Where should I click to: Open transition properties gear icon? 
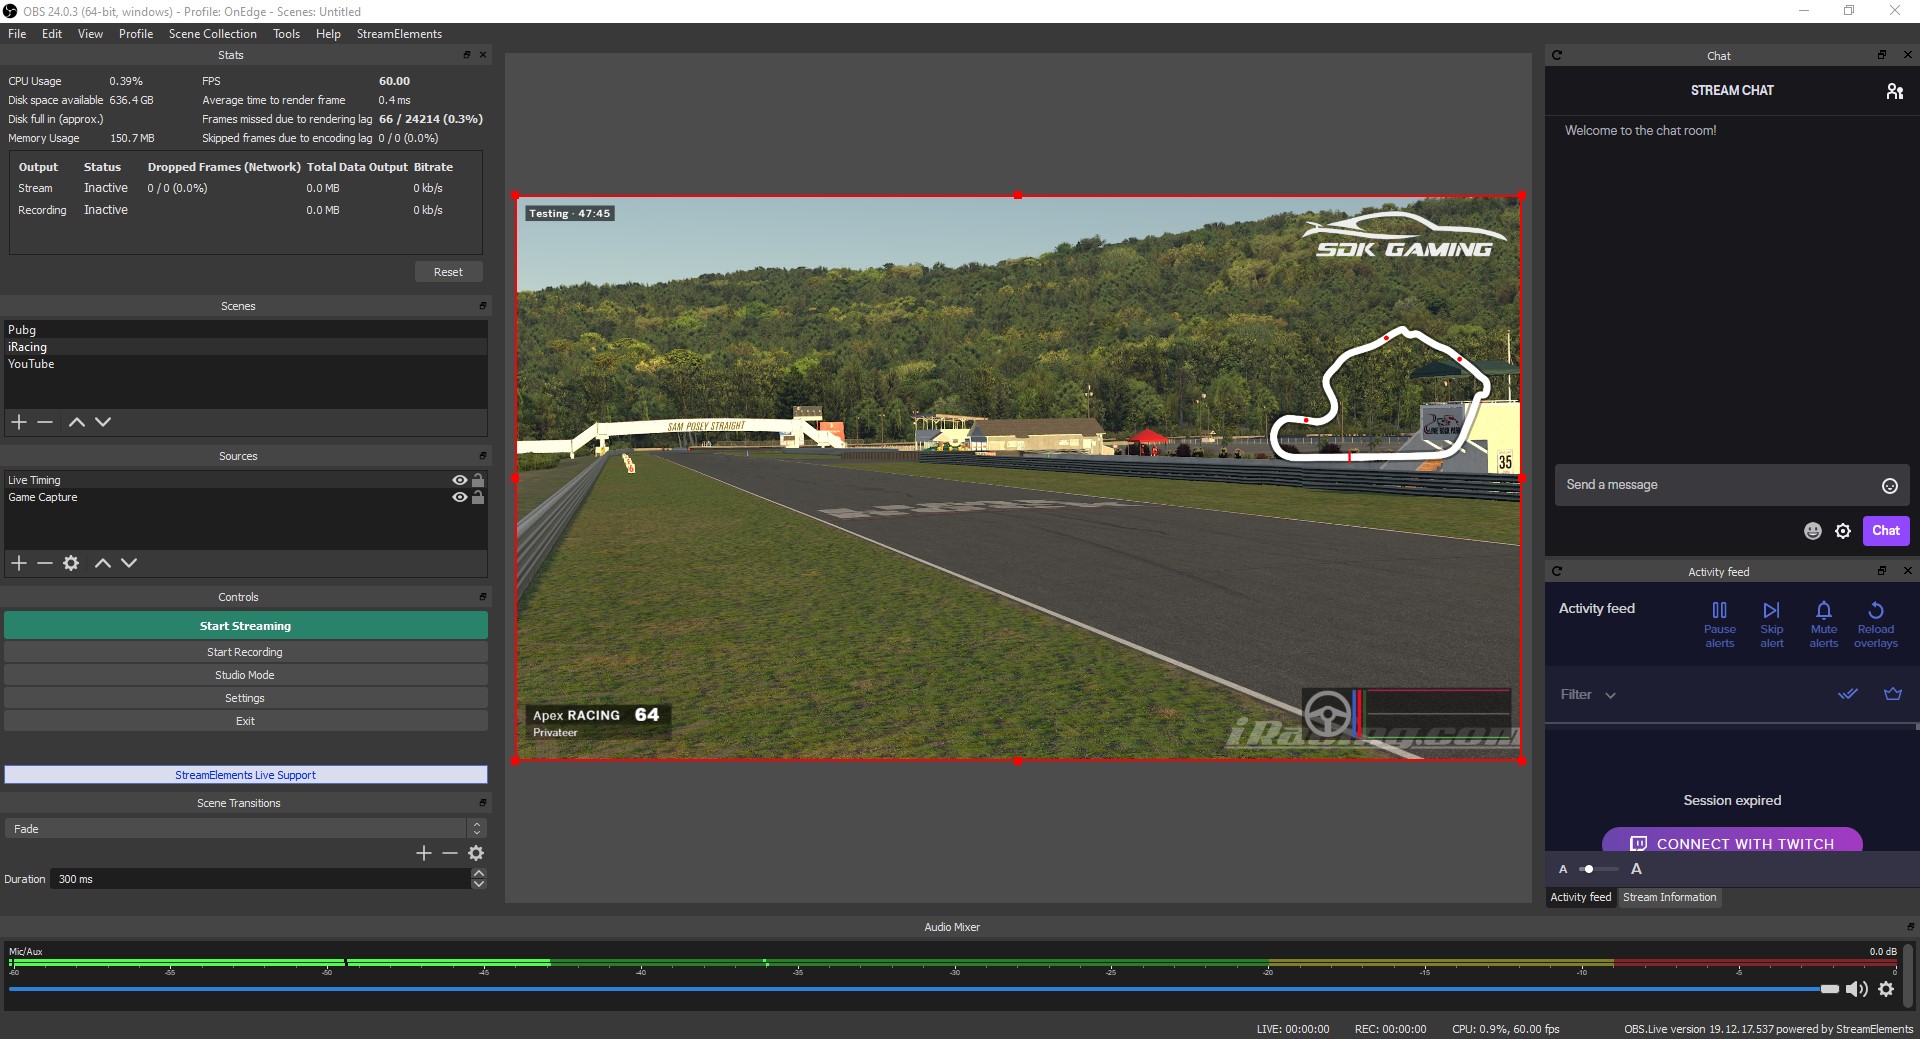[x=476, y=853]
